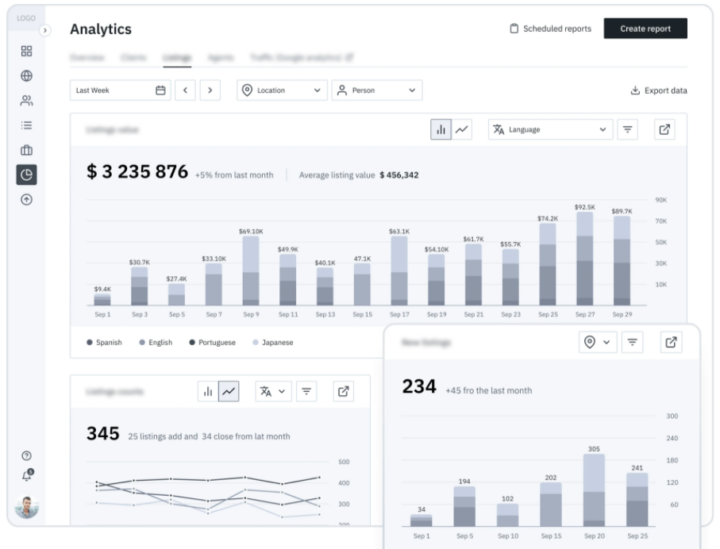This screenshot has width=720, height=549.
Task: Toggle the Spanish legend item
Action: (x=104, y=342)
